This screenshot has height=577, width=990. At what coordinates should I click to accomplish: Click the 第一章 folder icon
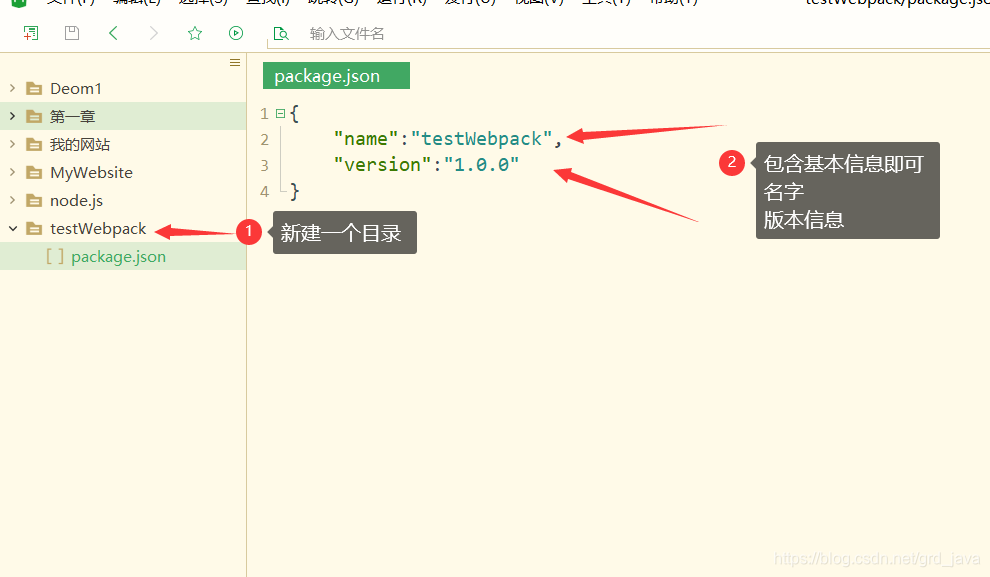[x=34, y=116]
